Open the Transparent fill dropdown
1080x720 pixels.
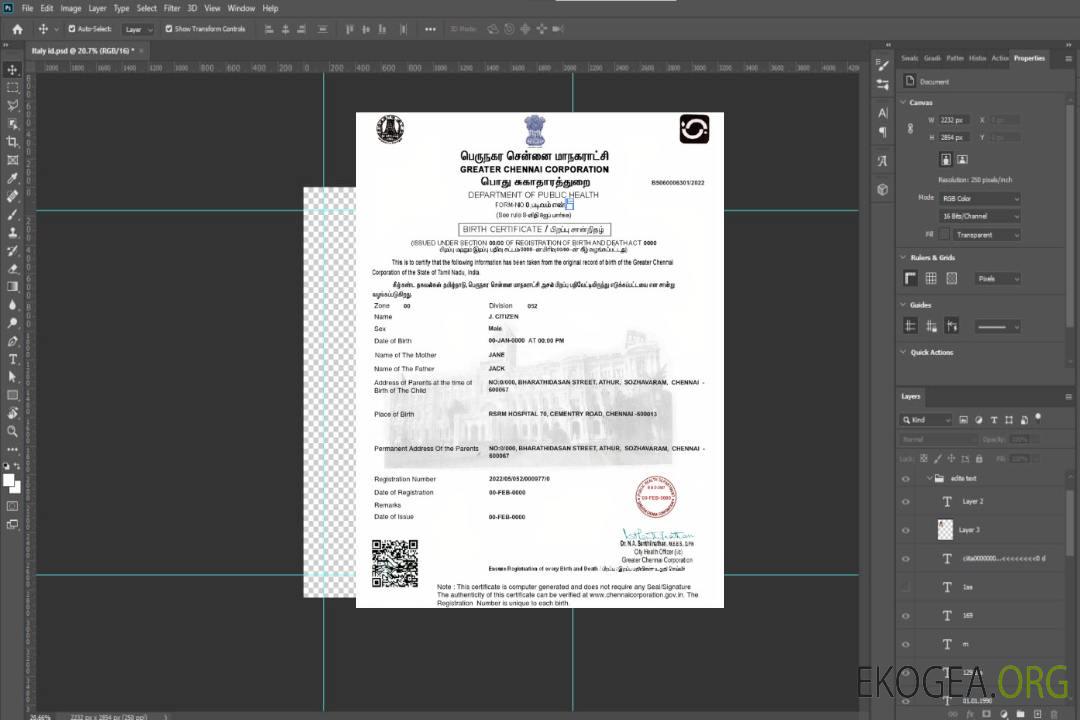[x=987, y=235]
